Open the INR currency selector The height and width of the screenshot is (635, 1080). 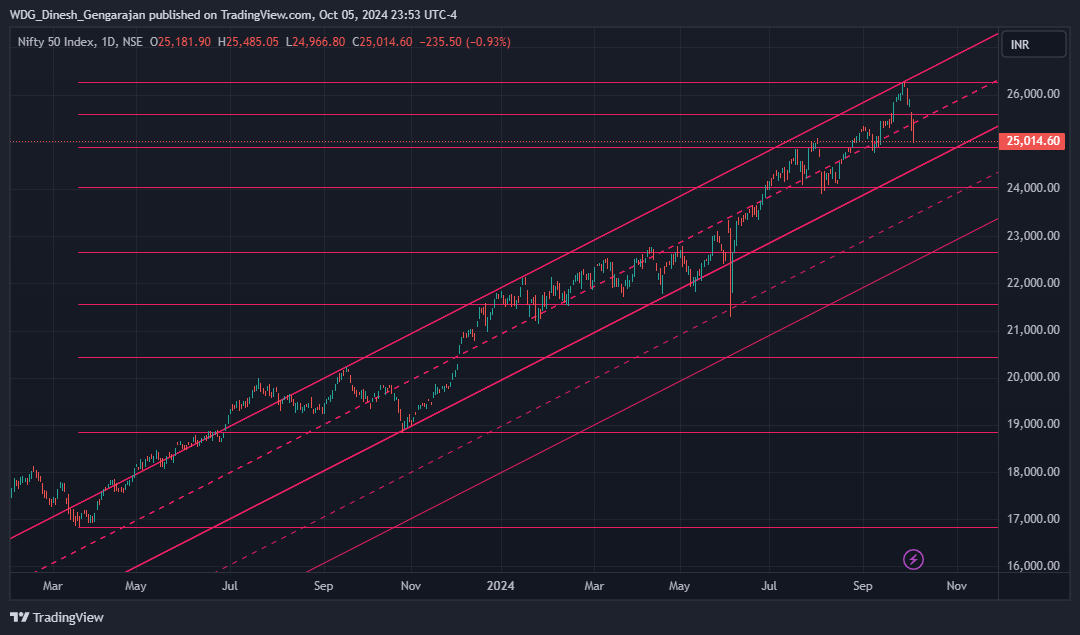(x=1033, y=45)
